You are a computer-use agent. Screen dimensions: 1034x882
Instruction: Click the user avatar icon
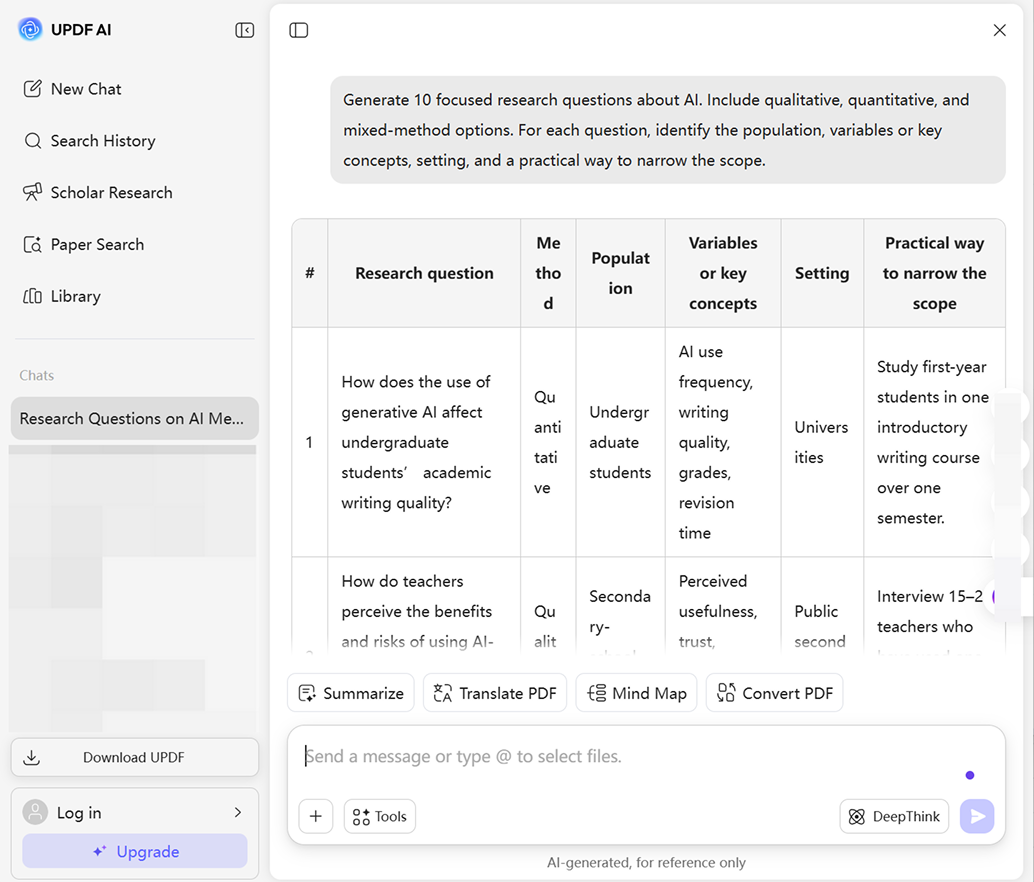click(35, 813)
